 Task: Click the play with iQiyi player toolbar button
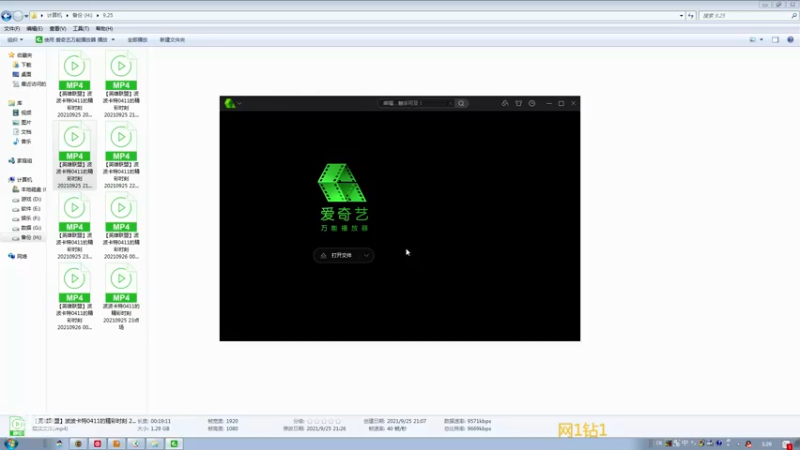pyautogui.click(x=71, y=39)
